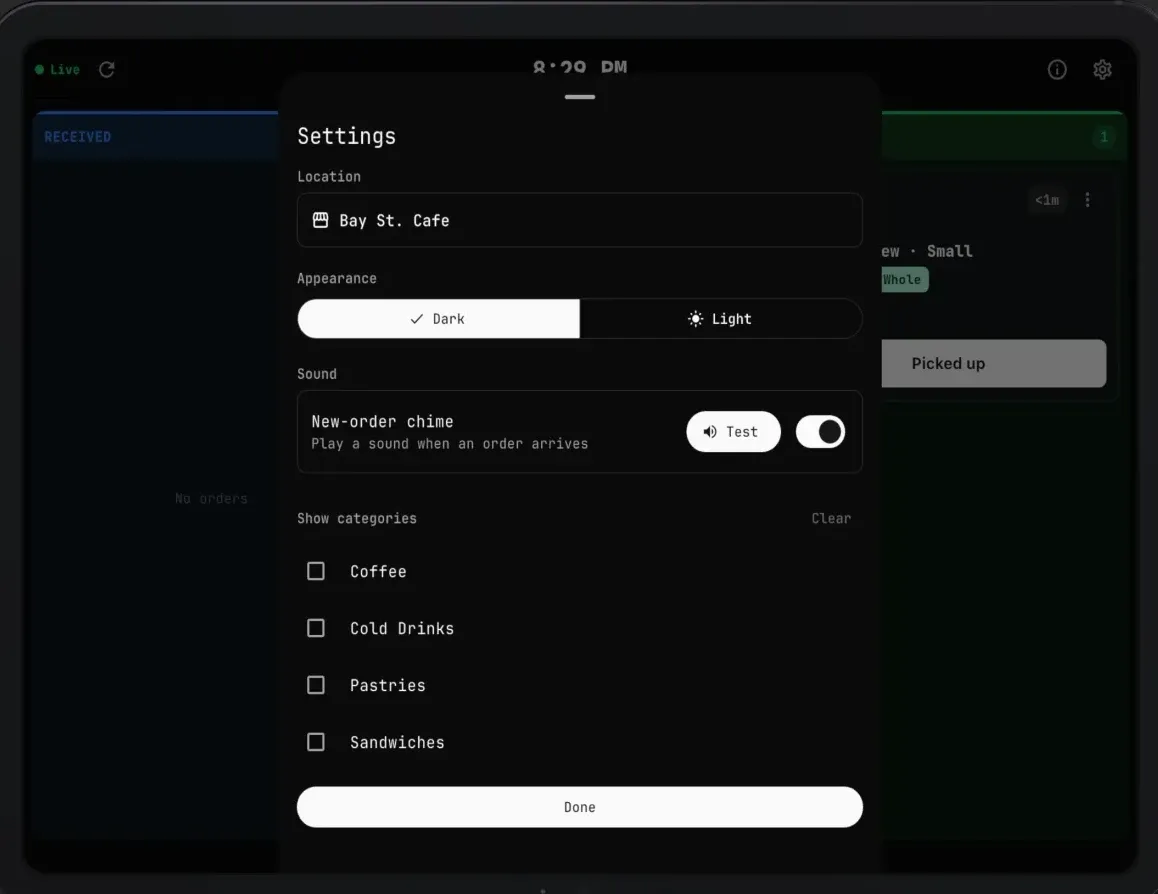Click the sun icon in Light option
This screenshot has width=1158, height=894.
pyautogui.click(x=695, y=319)
